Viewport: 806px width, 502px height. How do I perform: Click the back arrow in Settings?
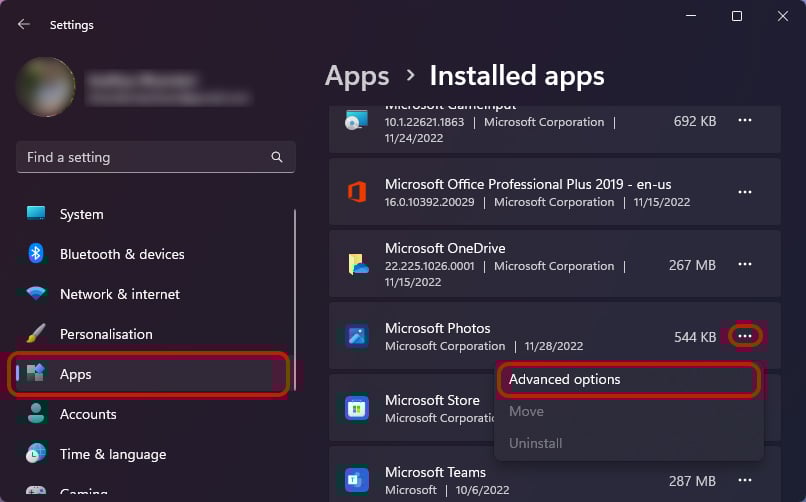click(x=24, y=24)
